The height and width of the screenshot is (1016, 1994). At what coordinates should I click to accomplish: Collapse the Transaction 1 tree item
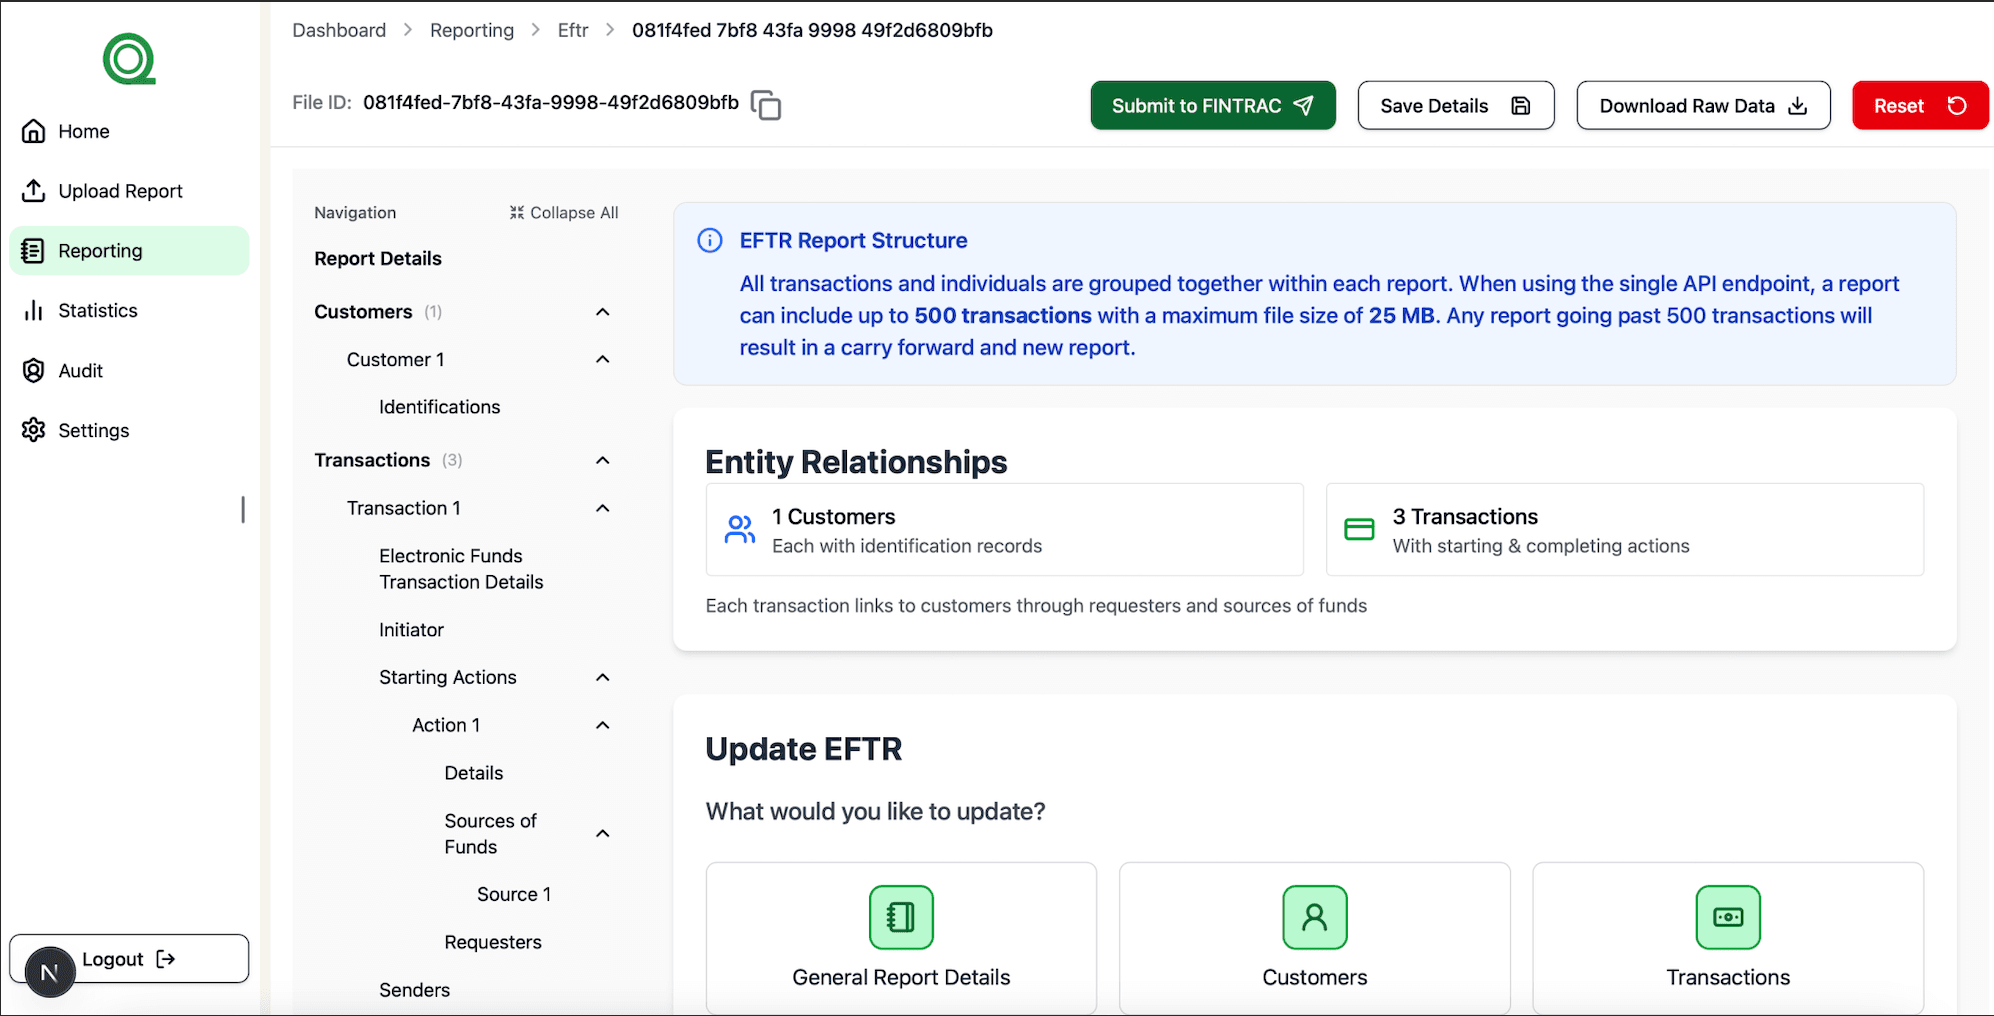click(x=602, y=507)
